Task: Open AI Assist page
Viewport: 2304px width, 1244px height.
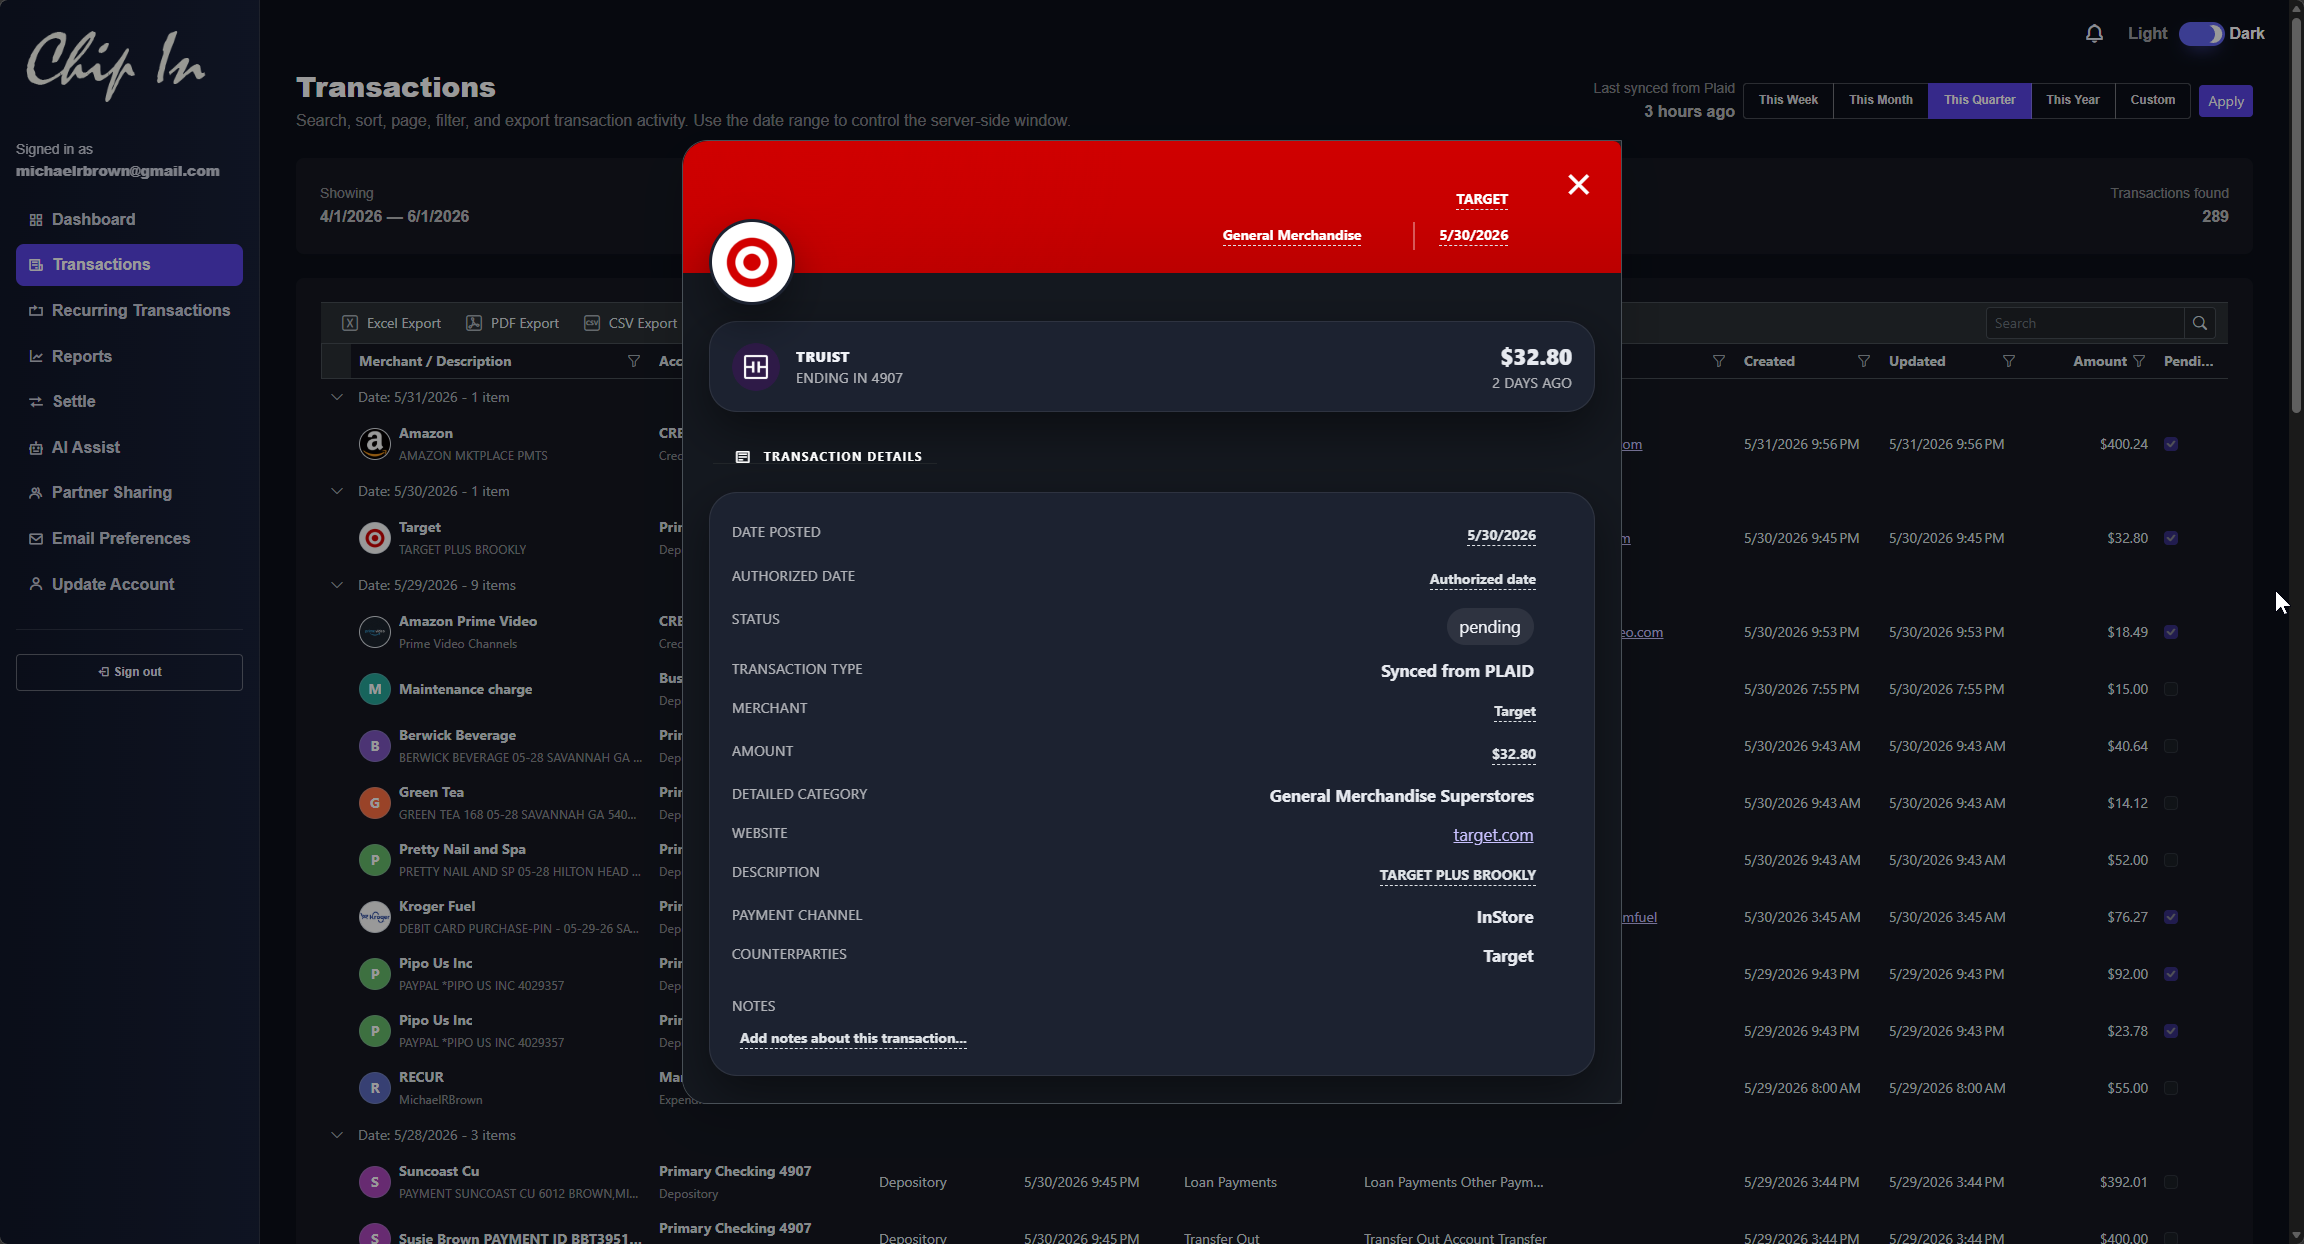Action: coord(129,447)
